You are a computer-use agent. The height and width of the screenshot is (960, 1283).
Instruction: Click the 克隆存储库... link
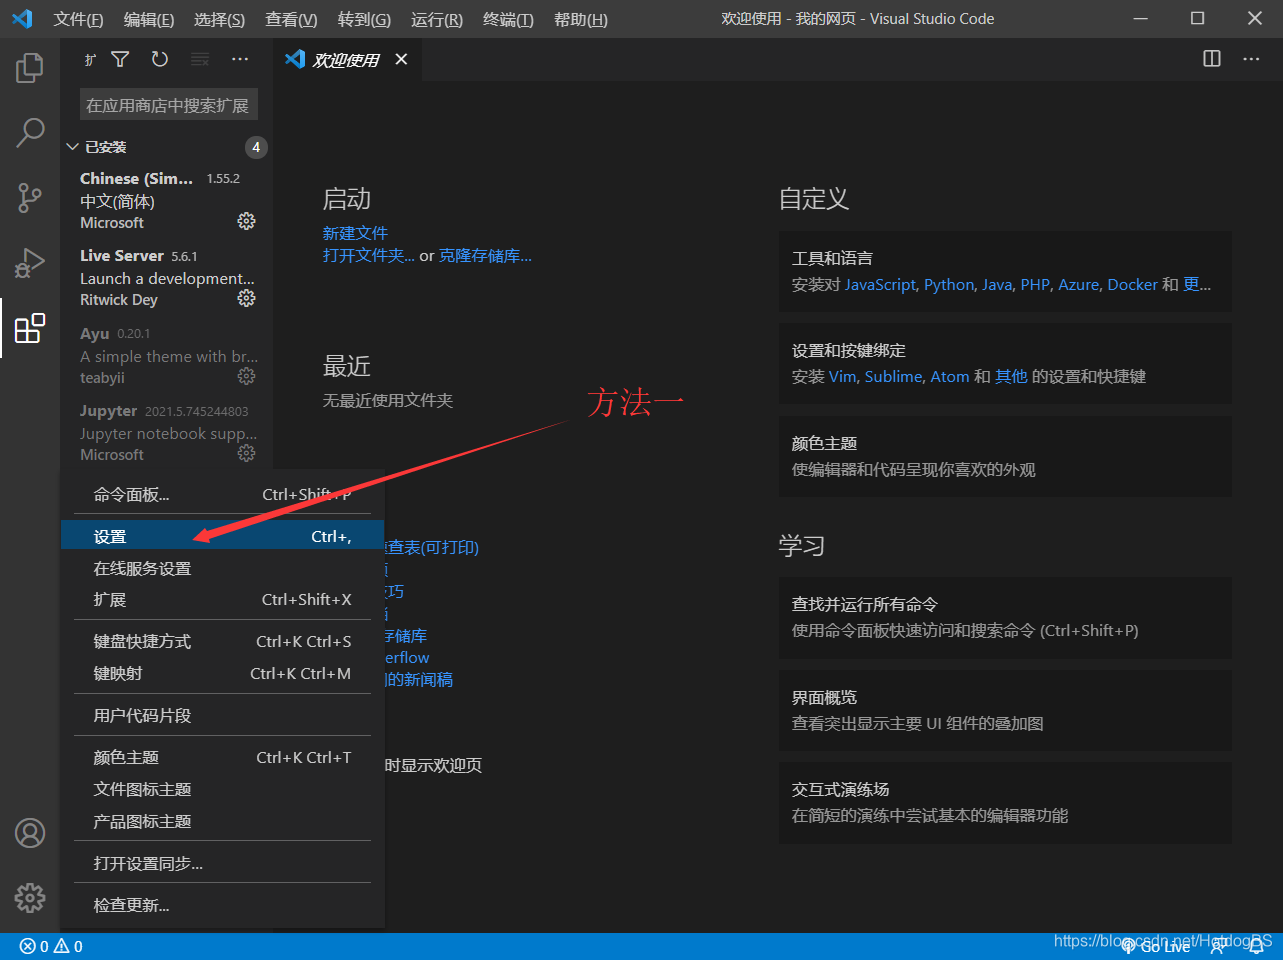pyautogui.click(x=485, y=255)
